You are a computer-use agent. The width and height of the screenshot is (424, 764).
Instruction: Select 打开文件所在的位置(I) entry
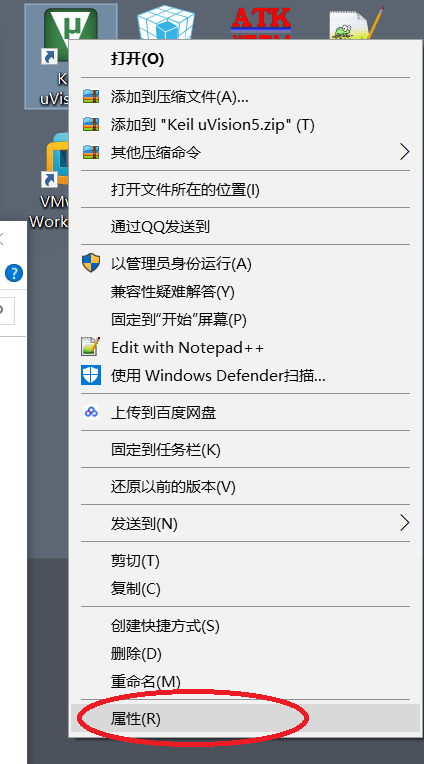[x=245, y=189]
